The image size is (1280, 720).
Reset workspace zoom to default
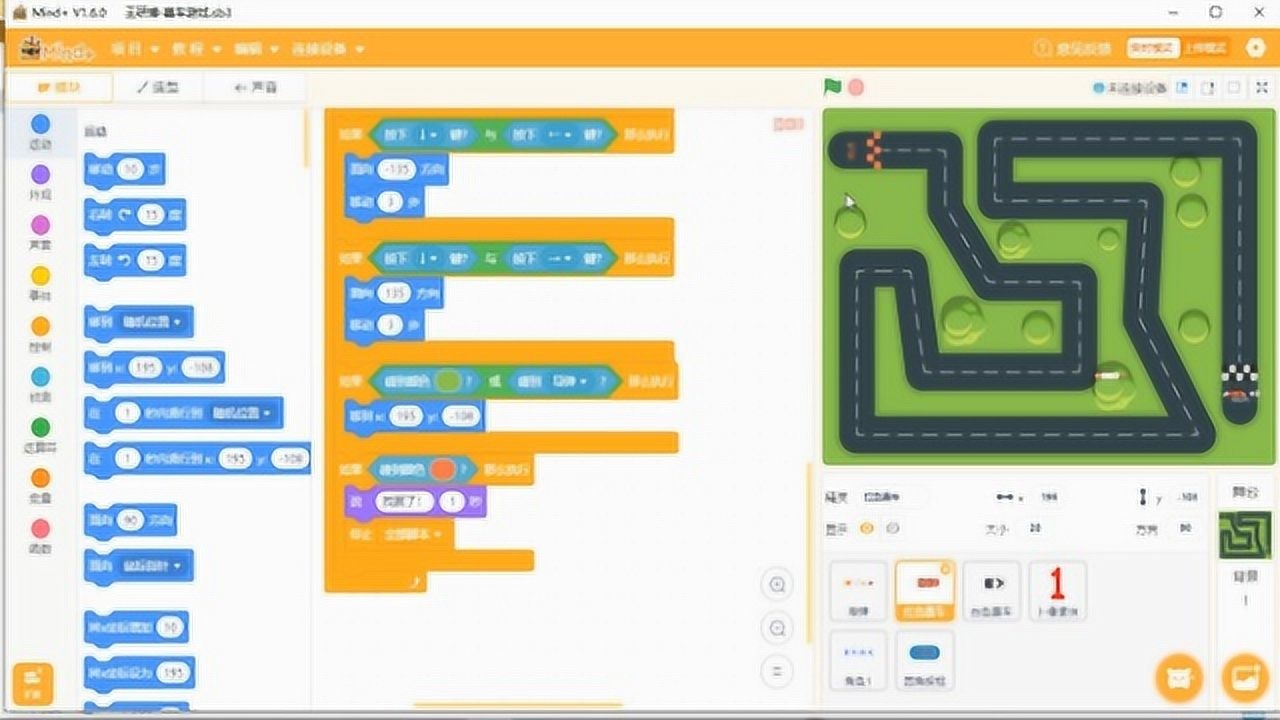coord(777,670)
